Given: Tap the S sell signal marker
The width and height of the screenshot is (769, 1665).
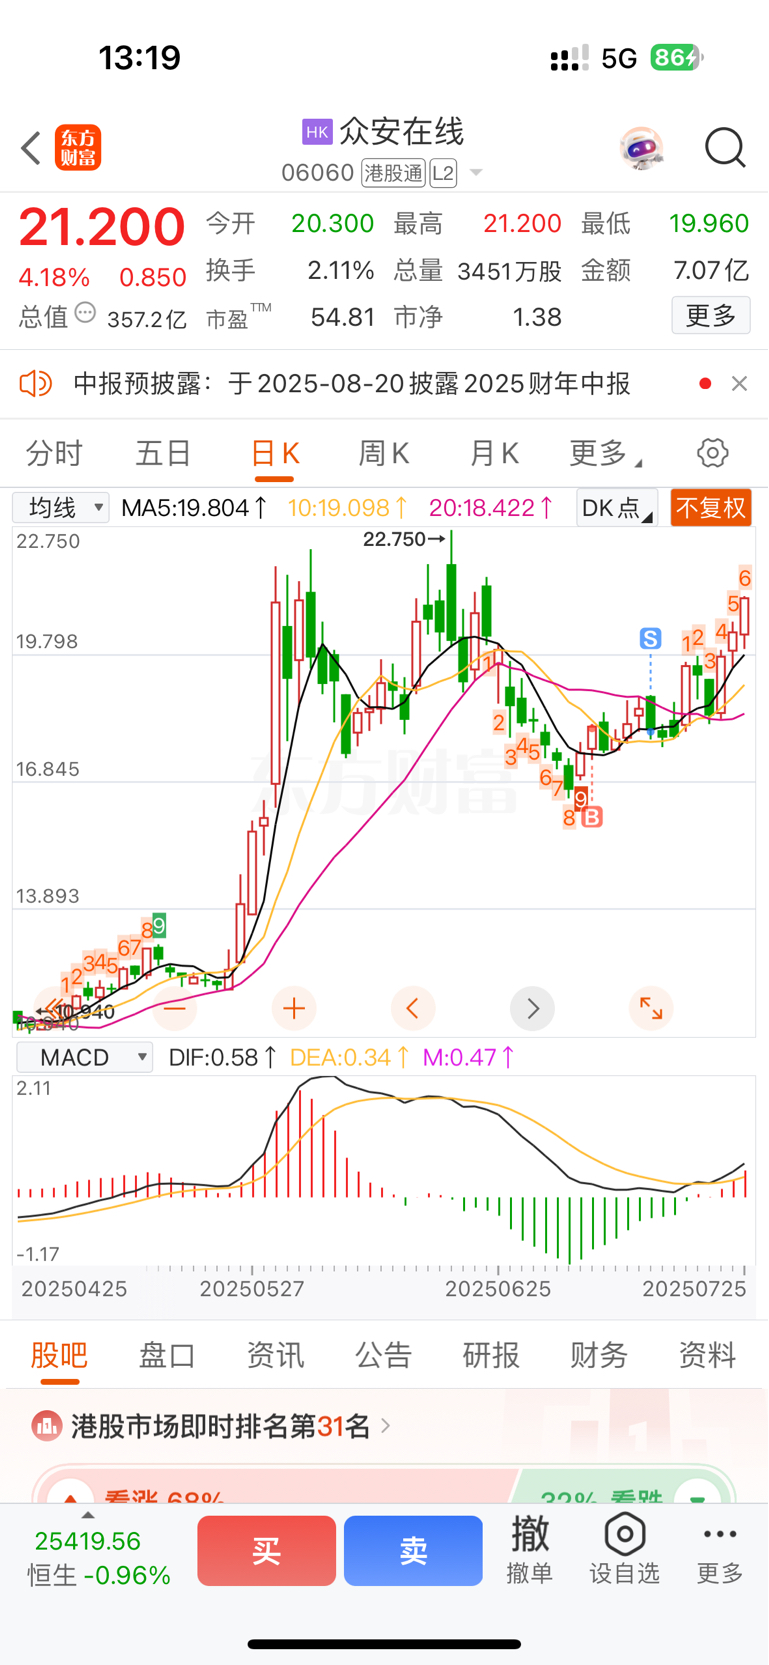Looking at the screenshot, I should pos(651,638).
